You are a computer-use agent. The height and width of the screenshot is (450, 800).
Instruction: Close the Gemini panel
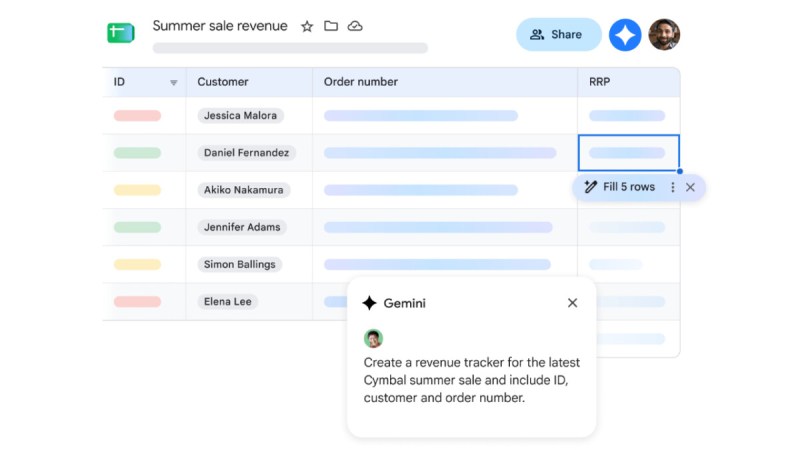click(572, 303)
